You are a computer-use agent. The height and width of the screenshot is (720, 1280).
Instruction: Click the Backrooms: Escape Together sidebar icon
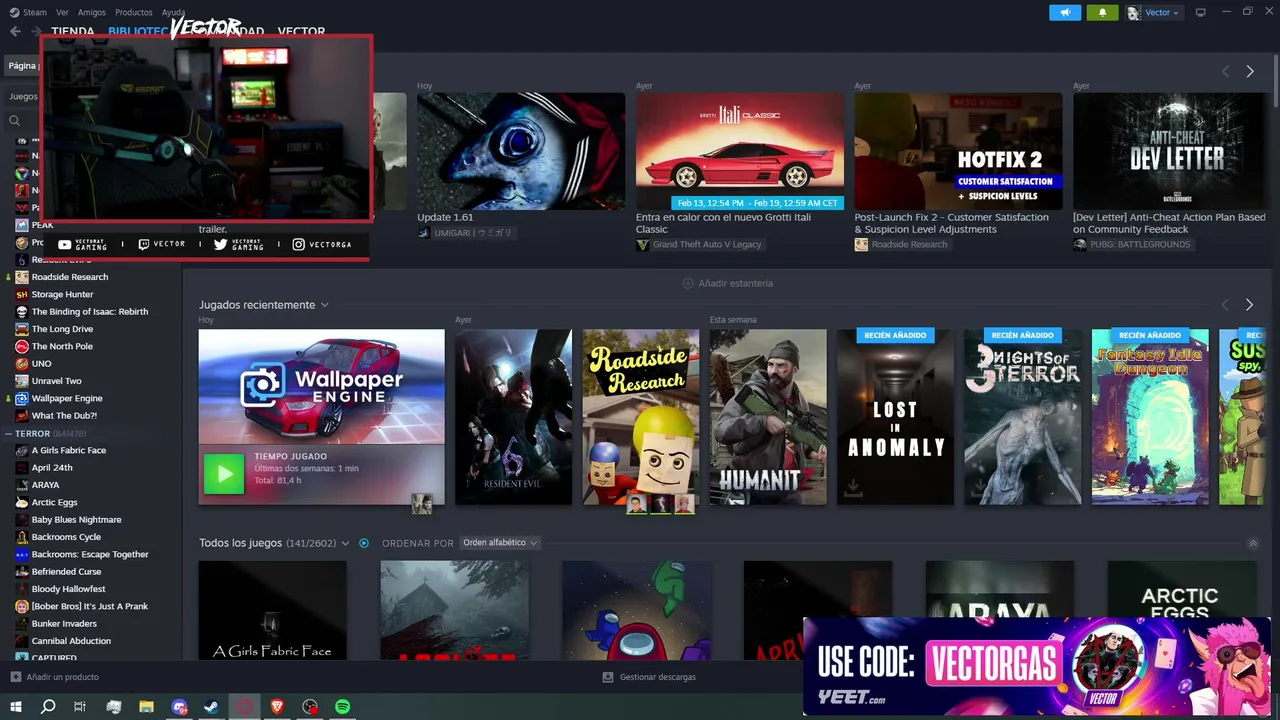pyautogui.click(x=22, y=554)
